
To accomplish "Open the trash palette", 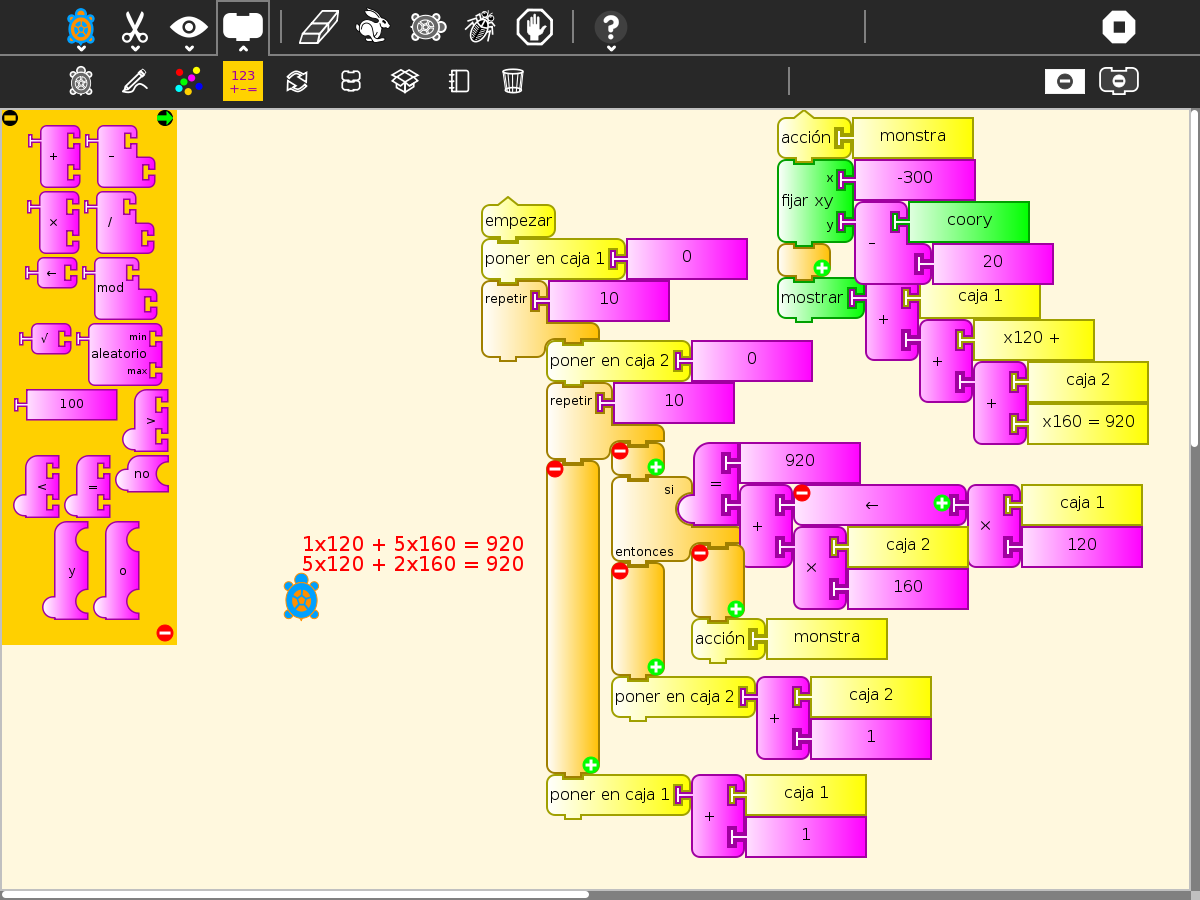I will tap(513, 81).
